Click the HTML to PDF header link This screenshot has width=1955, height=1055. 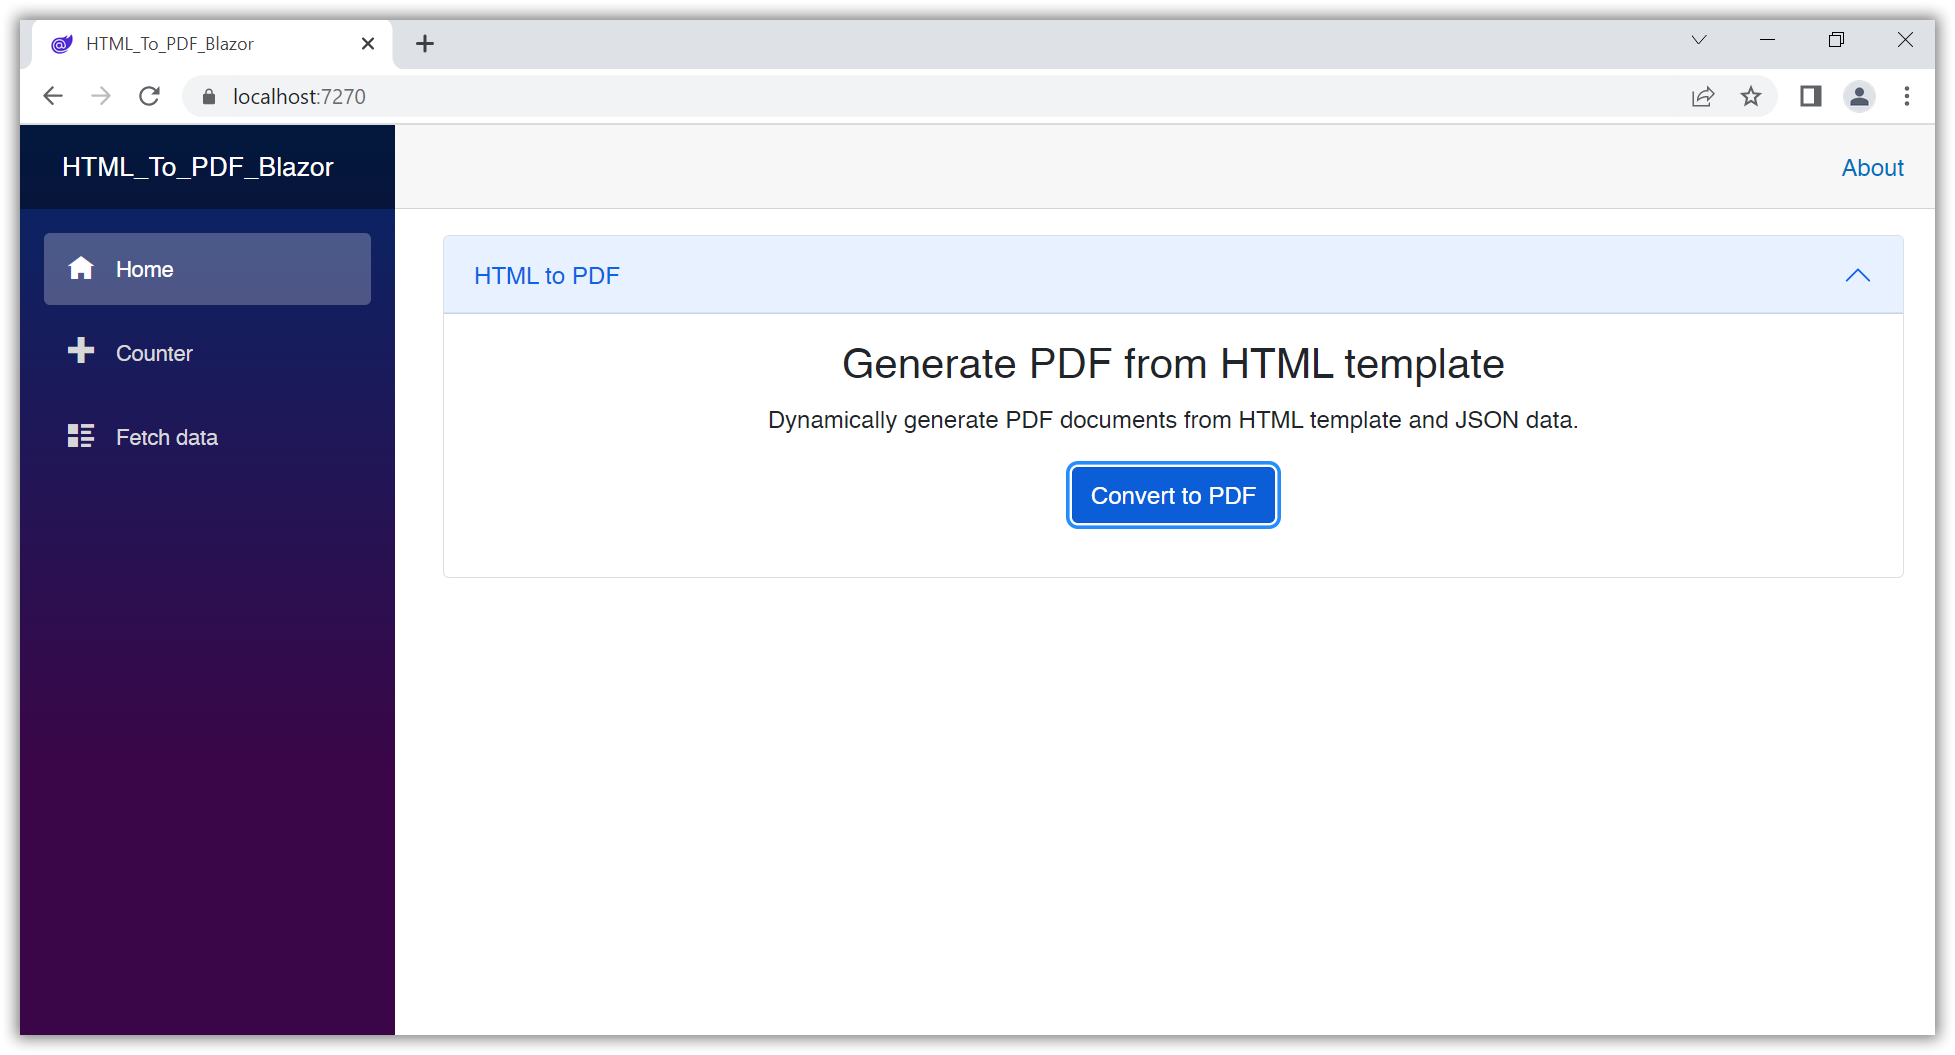[x=547, y=275]
